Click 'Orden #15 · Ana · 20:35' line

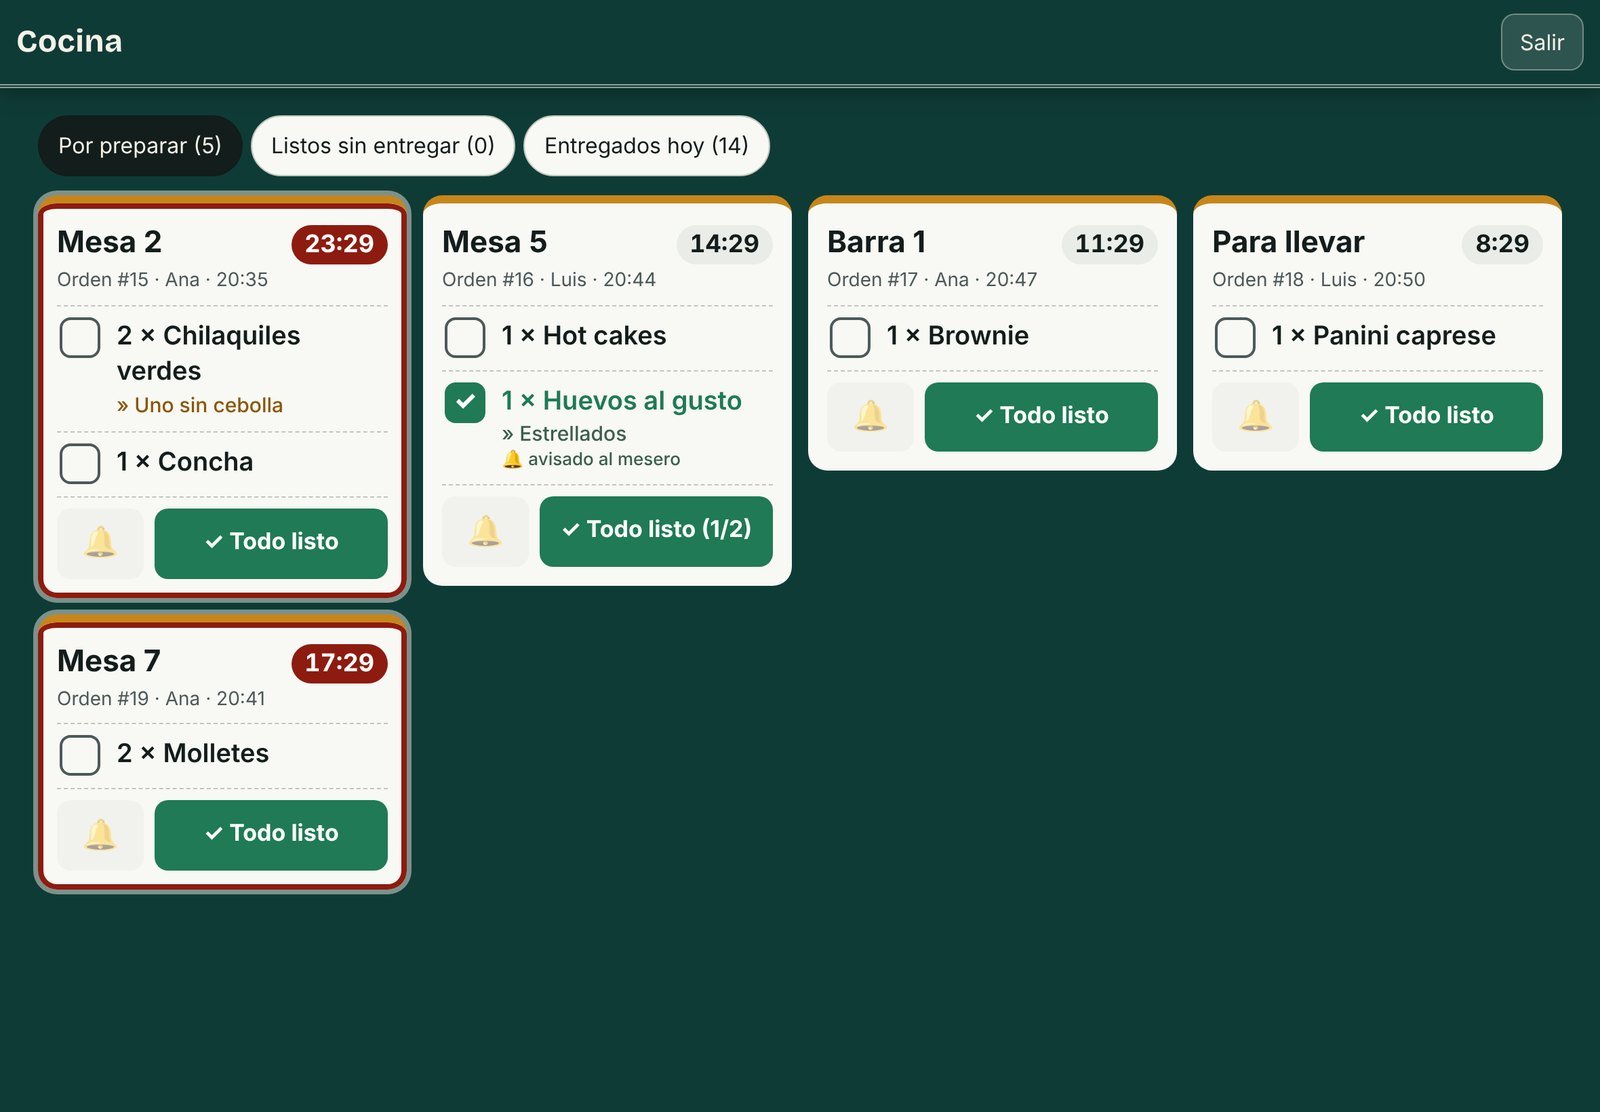(x=162, y=280)
